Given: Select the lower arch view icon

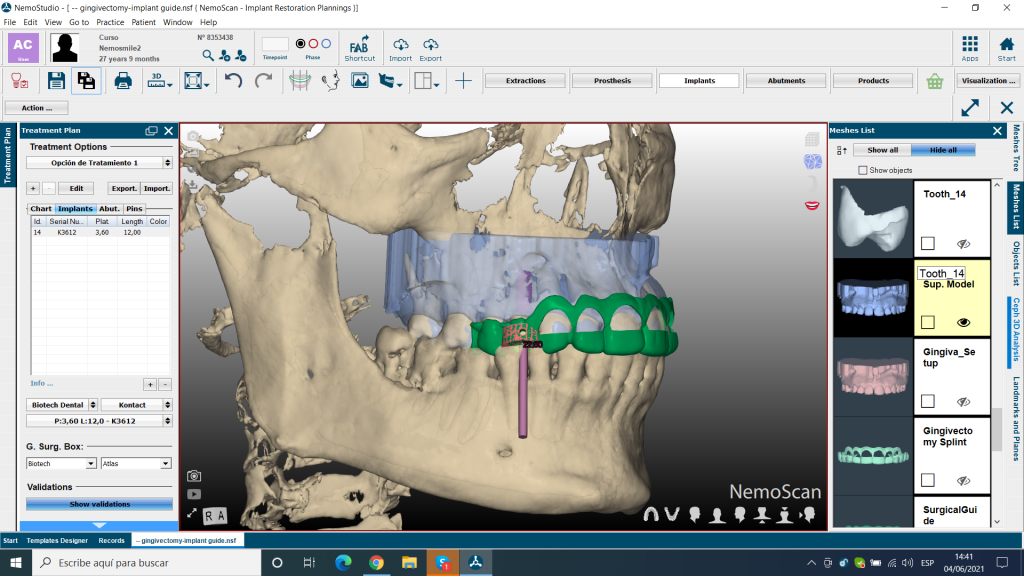Looking at the screenshot, I should [672, 515].
